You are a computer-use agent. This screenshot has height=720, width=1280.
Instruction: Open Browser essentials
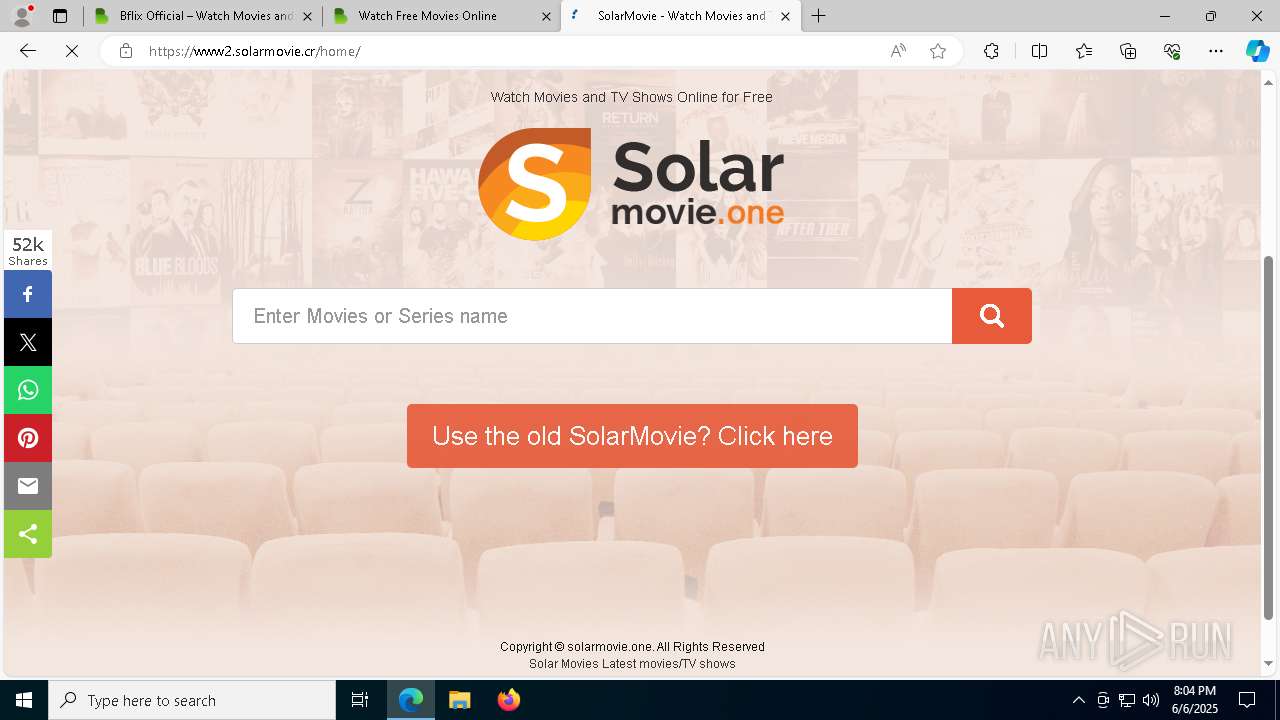pyautogui.click(x=1172, y=51)
